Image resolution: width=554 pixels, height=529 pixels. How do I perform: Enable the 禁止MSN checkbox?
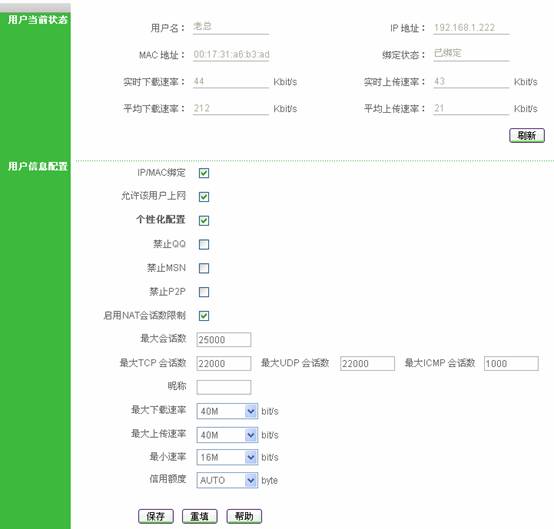204,268
